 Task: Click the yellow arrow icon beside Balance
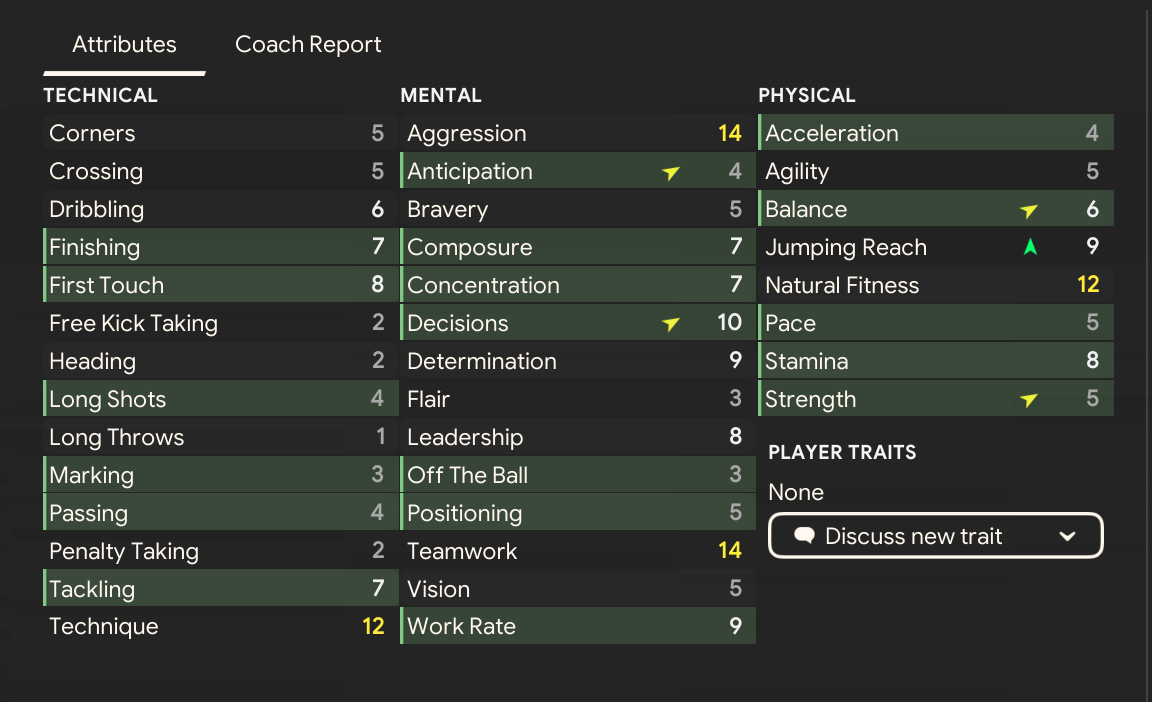pos(1028,210)
